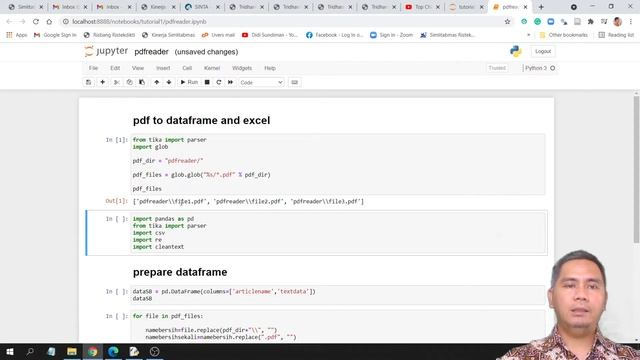Restart the kernel icon
Image resolution: width=640 pixels, height=360 pixels.
click(219, 82)
